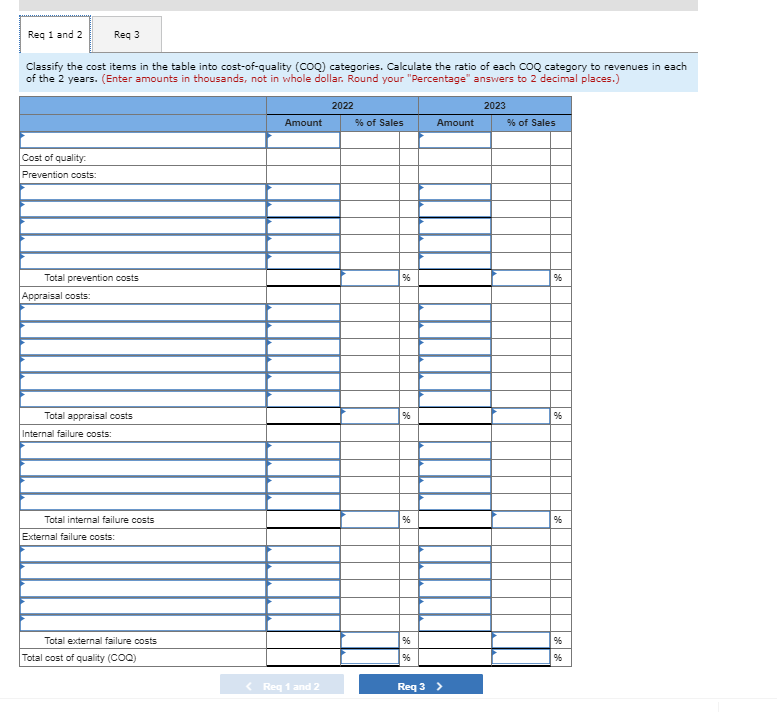
Task: Select 2023 % of Sales for Total cost of quality
Action: pos(521,657)
